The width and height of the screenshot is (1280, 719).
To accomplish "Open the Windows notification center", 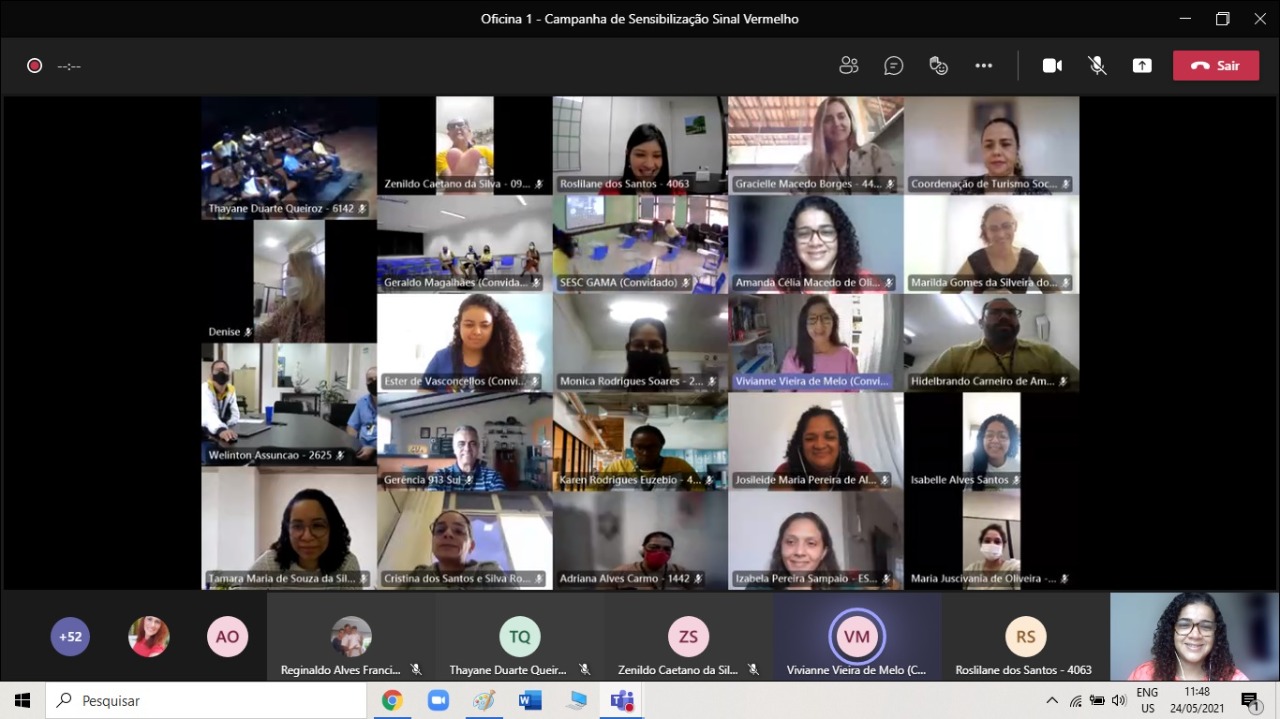I will pyautogui.click(x=1250, y=701).
